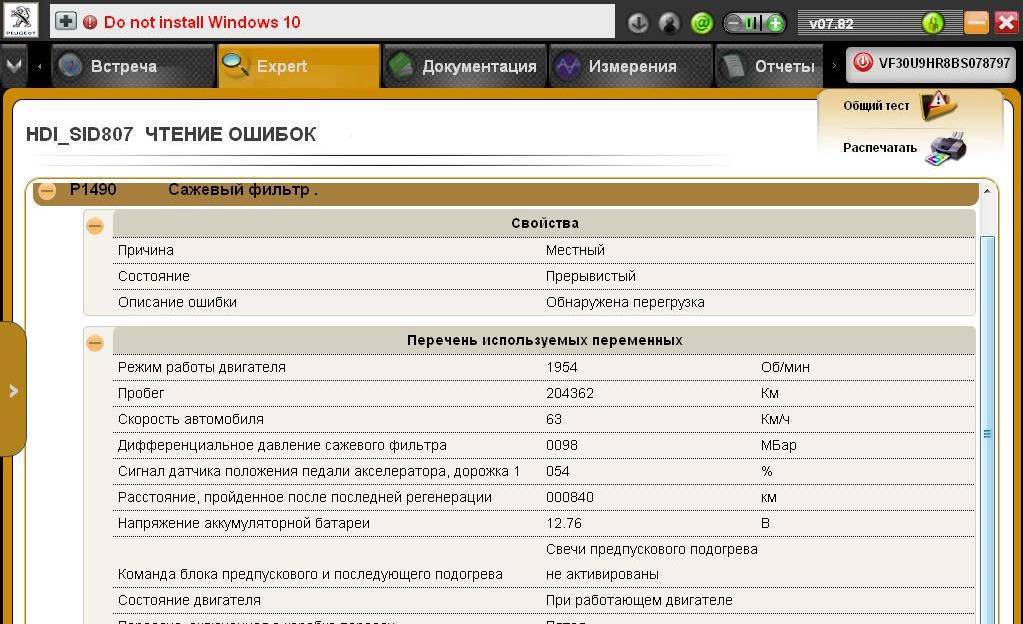Click the red power icon beside the VIN
The width and height of the screenshot is (1023, 624).
(862, 63)
